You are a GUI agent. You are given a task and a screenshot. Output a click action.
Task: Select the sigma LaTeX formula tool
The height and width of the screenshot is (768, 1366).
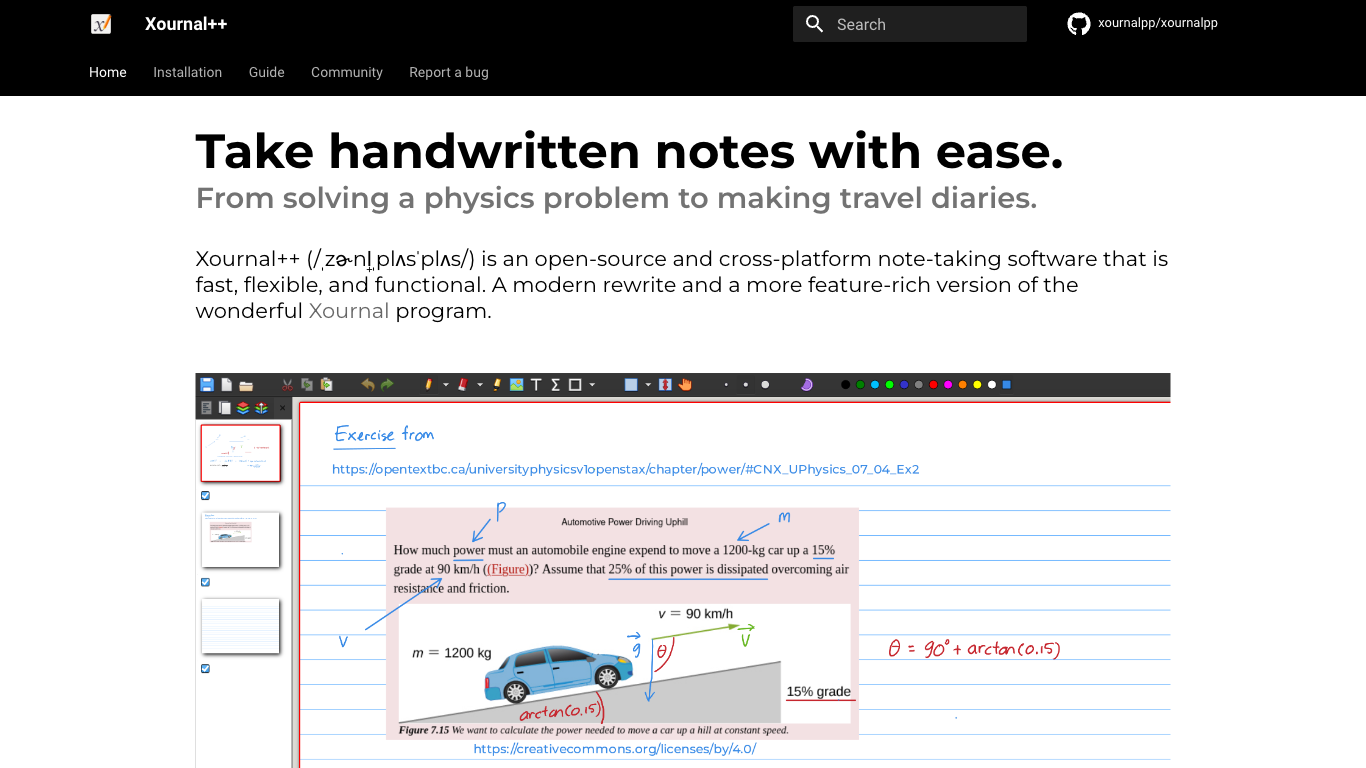[x=556, y=385]
